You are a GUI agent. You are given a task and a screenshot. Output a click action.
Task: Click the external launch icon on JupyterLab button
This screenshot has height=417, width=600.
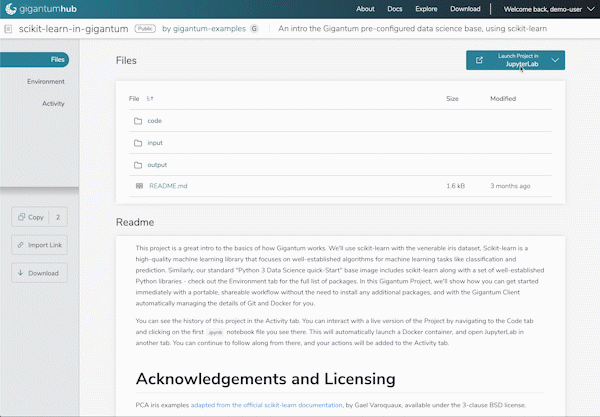[479, 60]
